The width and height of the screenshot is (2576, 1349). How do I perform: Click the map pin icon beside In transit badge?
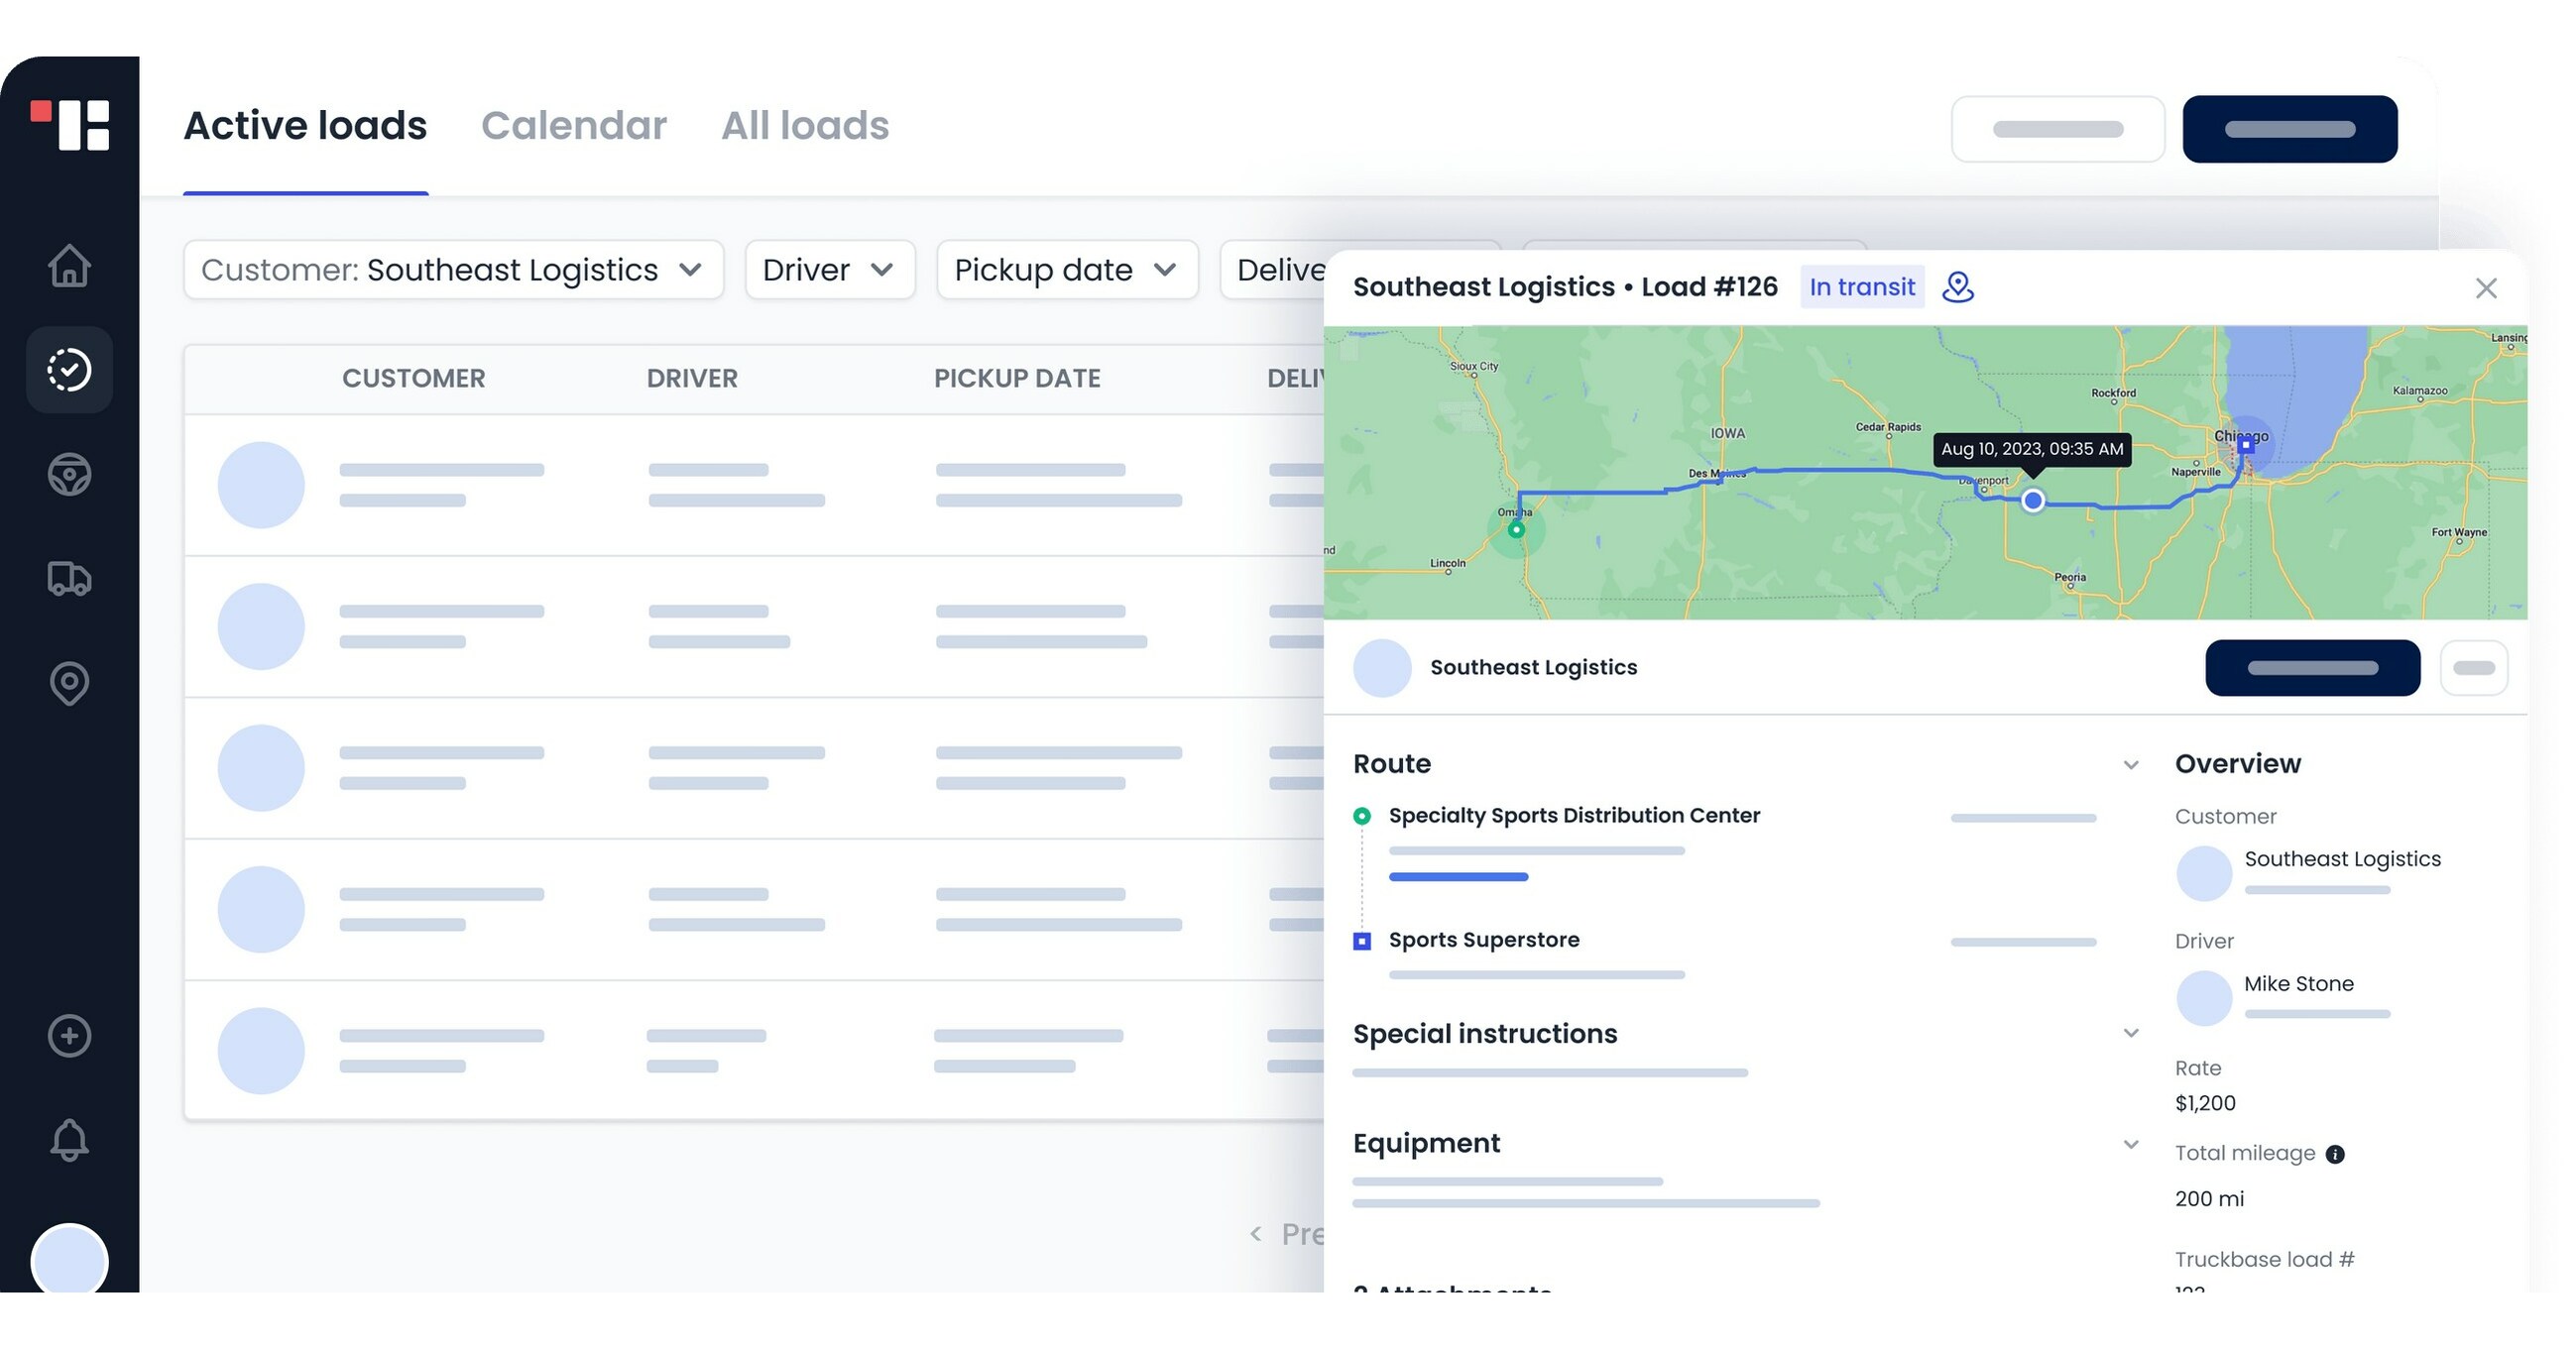point(1959,287)
